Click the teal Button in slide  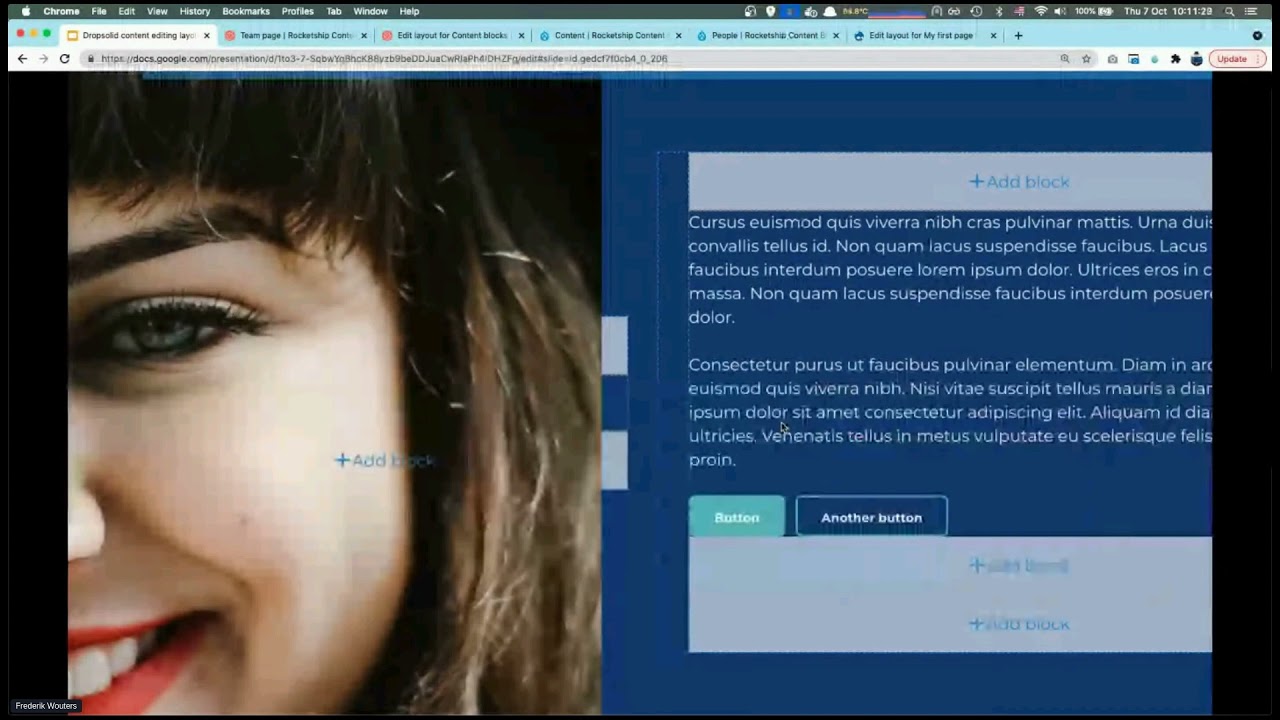[737, 517]
